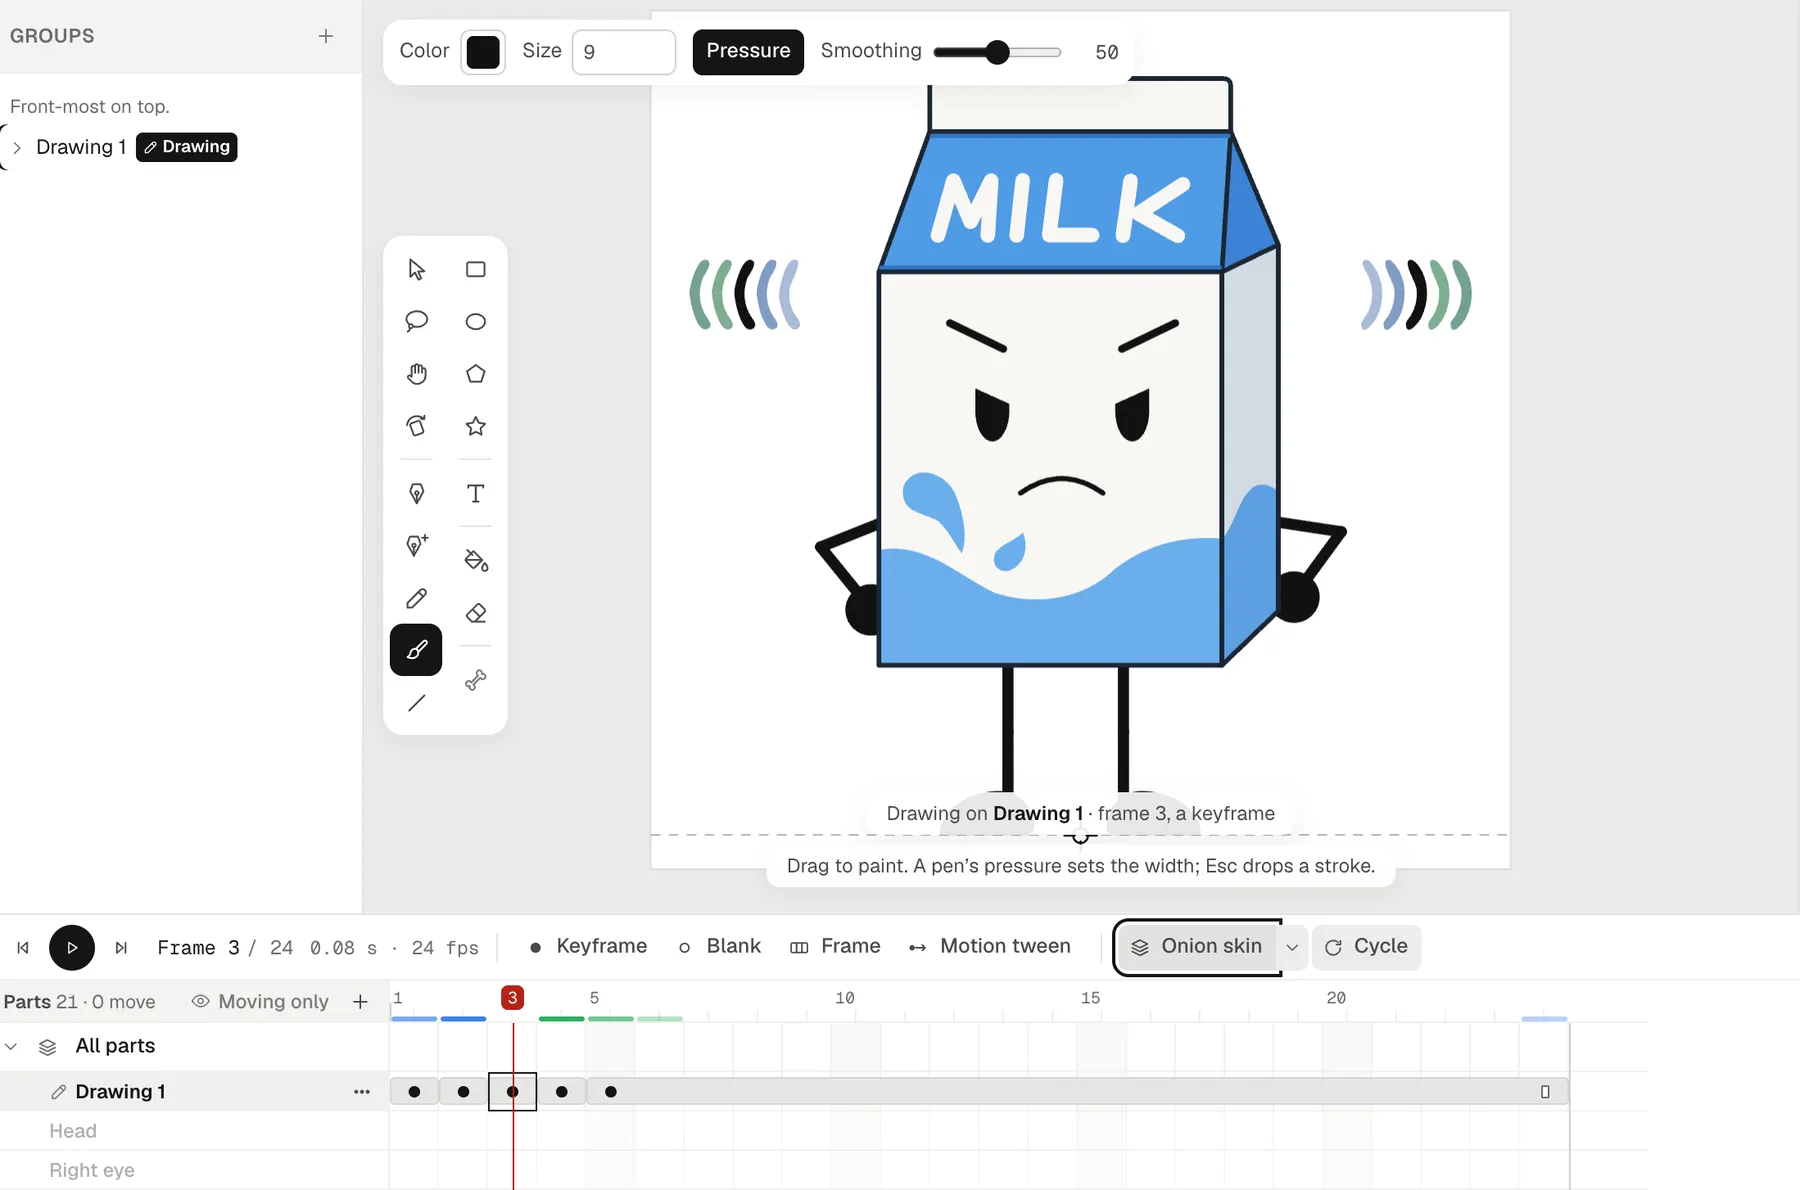Create a Motion tween

click(x=990, y=947)
